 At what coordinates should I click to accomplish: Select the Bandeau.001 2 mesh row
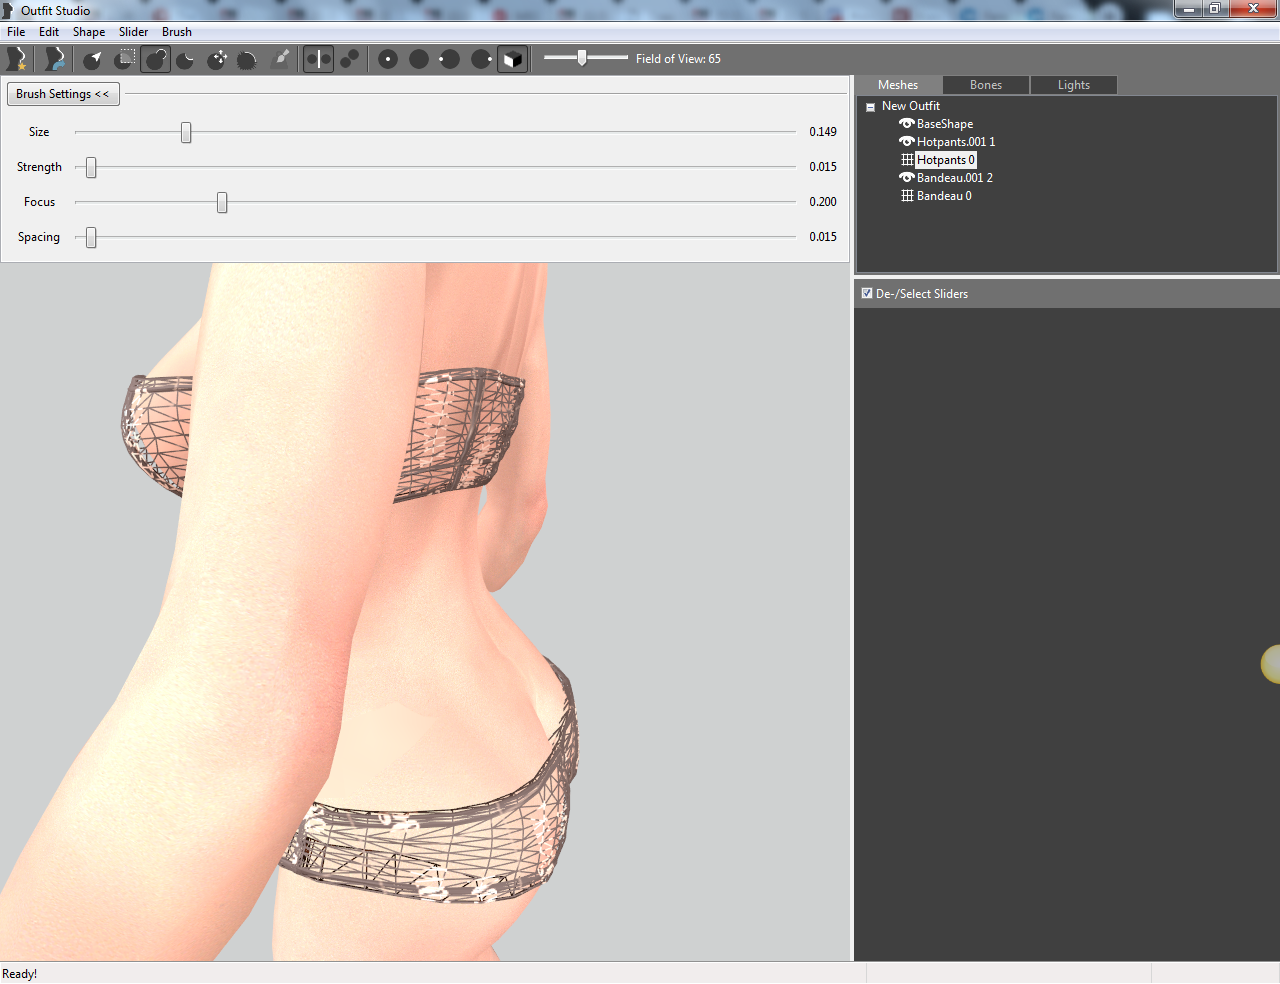pyautogui.click(x=955, y=178)
